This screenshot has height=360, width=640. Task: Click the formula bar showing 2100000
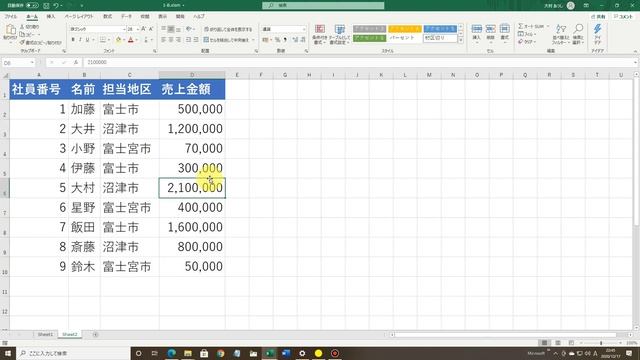tap(359, 62)
